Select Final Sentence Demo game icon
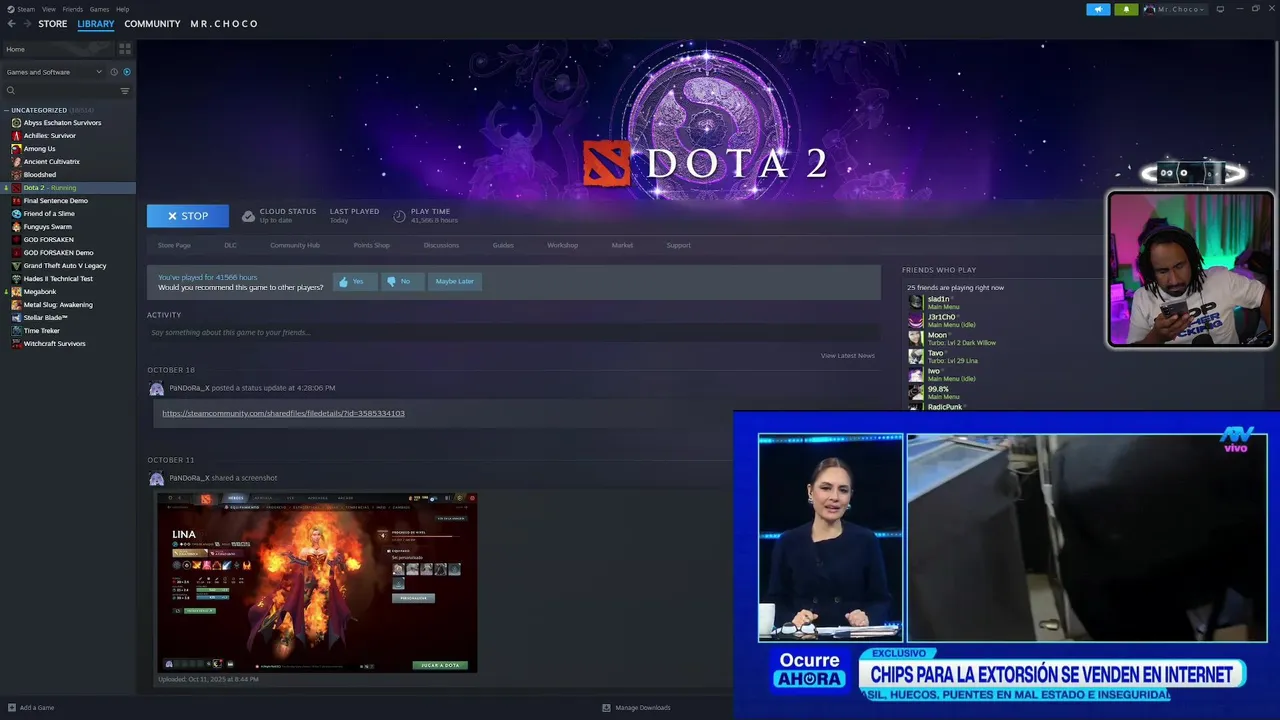The height and width of the screenshot is (720, 1280). click(x=16, y=201)
